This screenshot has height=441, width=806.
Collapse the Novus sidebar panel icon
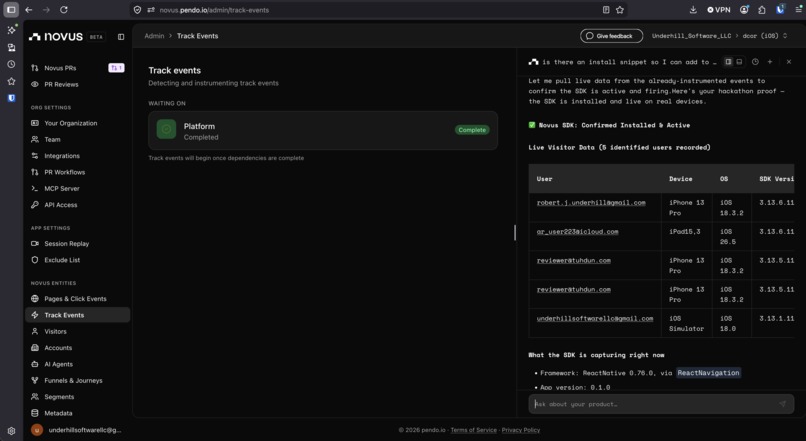click(x=121, y=37)
